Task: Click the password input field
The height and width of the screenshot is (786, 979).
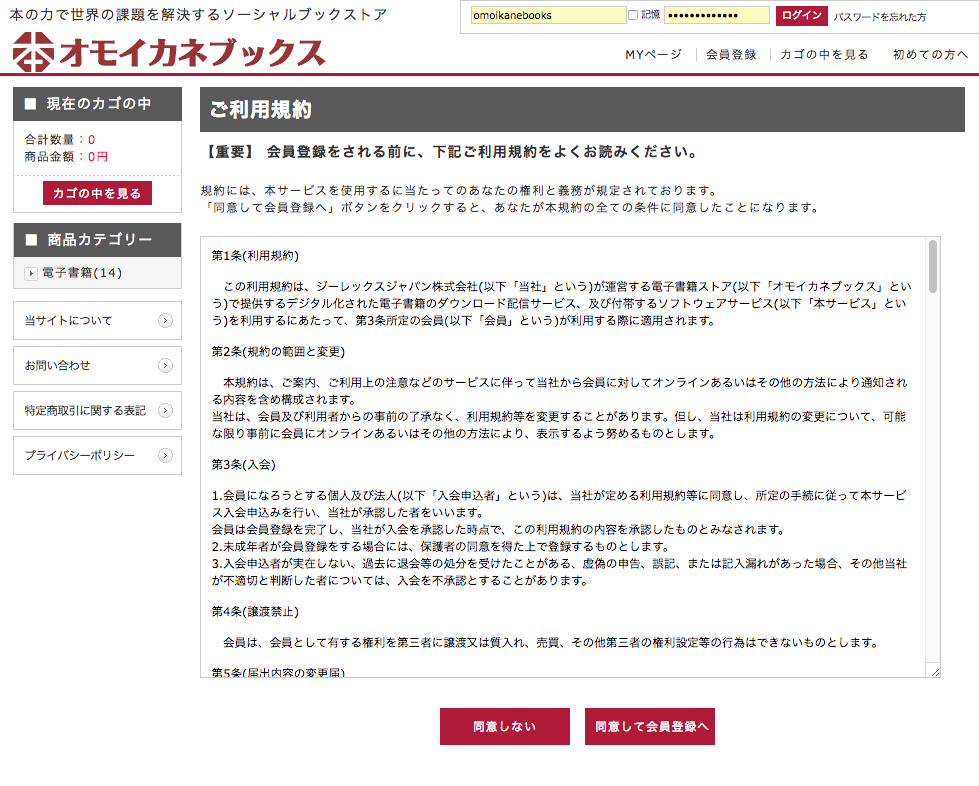Action: click(717, 15)
